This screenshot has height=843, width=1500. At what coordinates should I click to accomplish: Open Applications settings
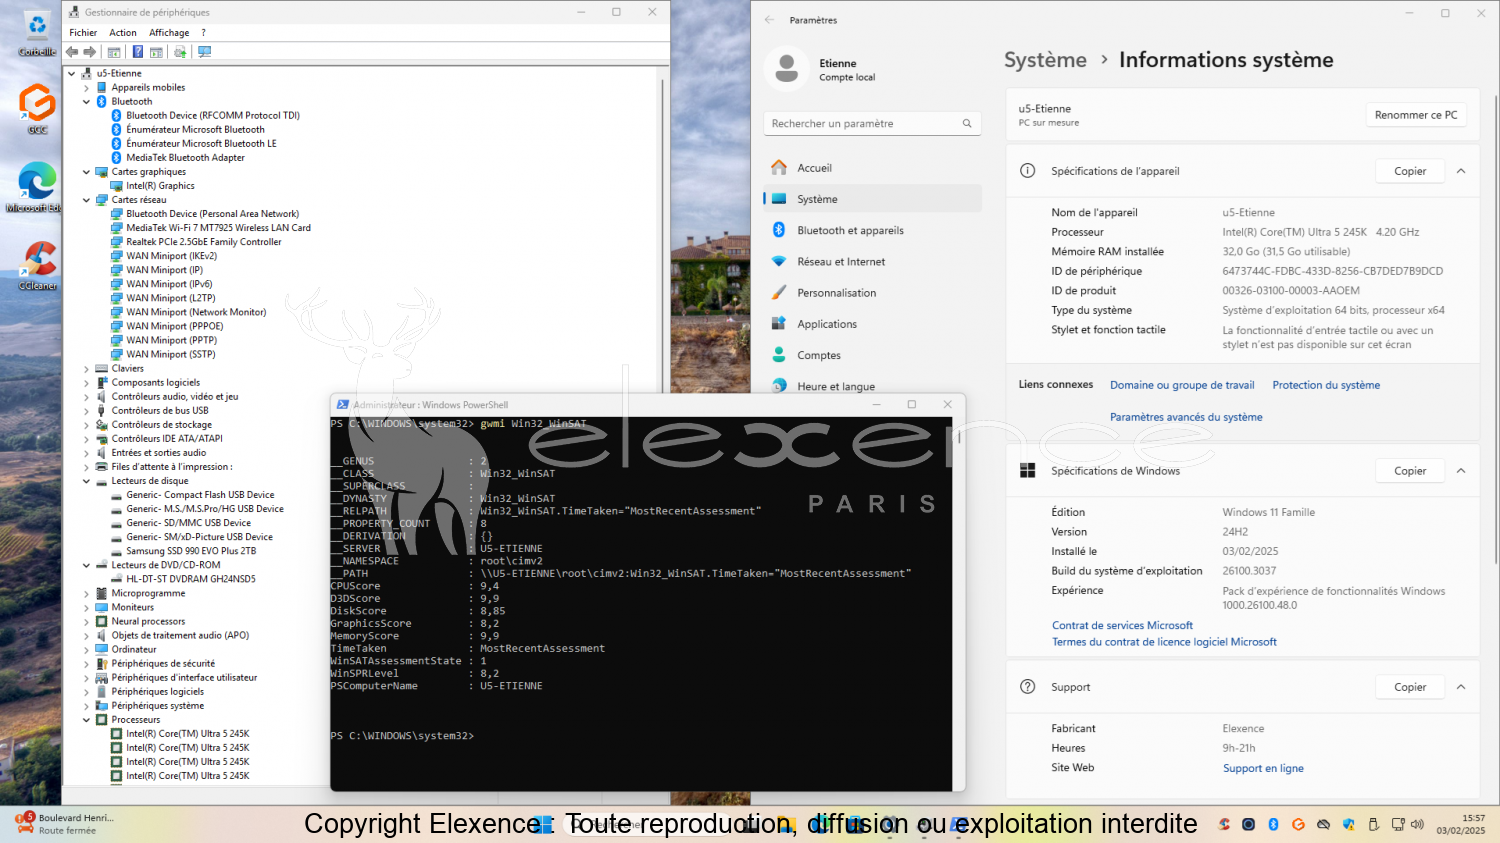[x=872, y=324]
